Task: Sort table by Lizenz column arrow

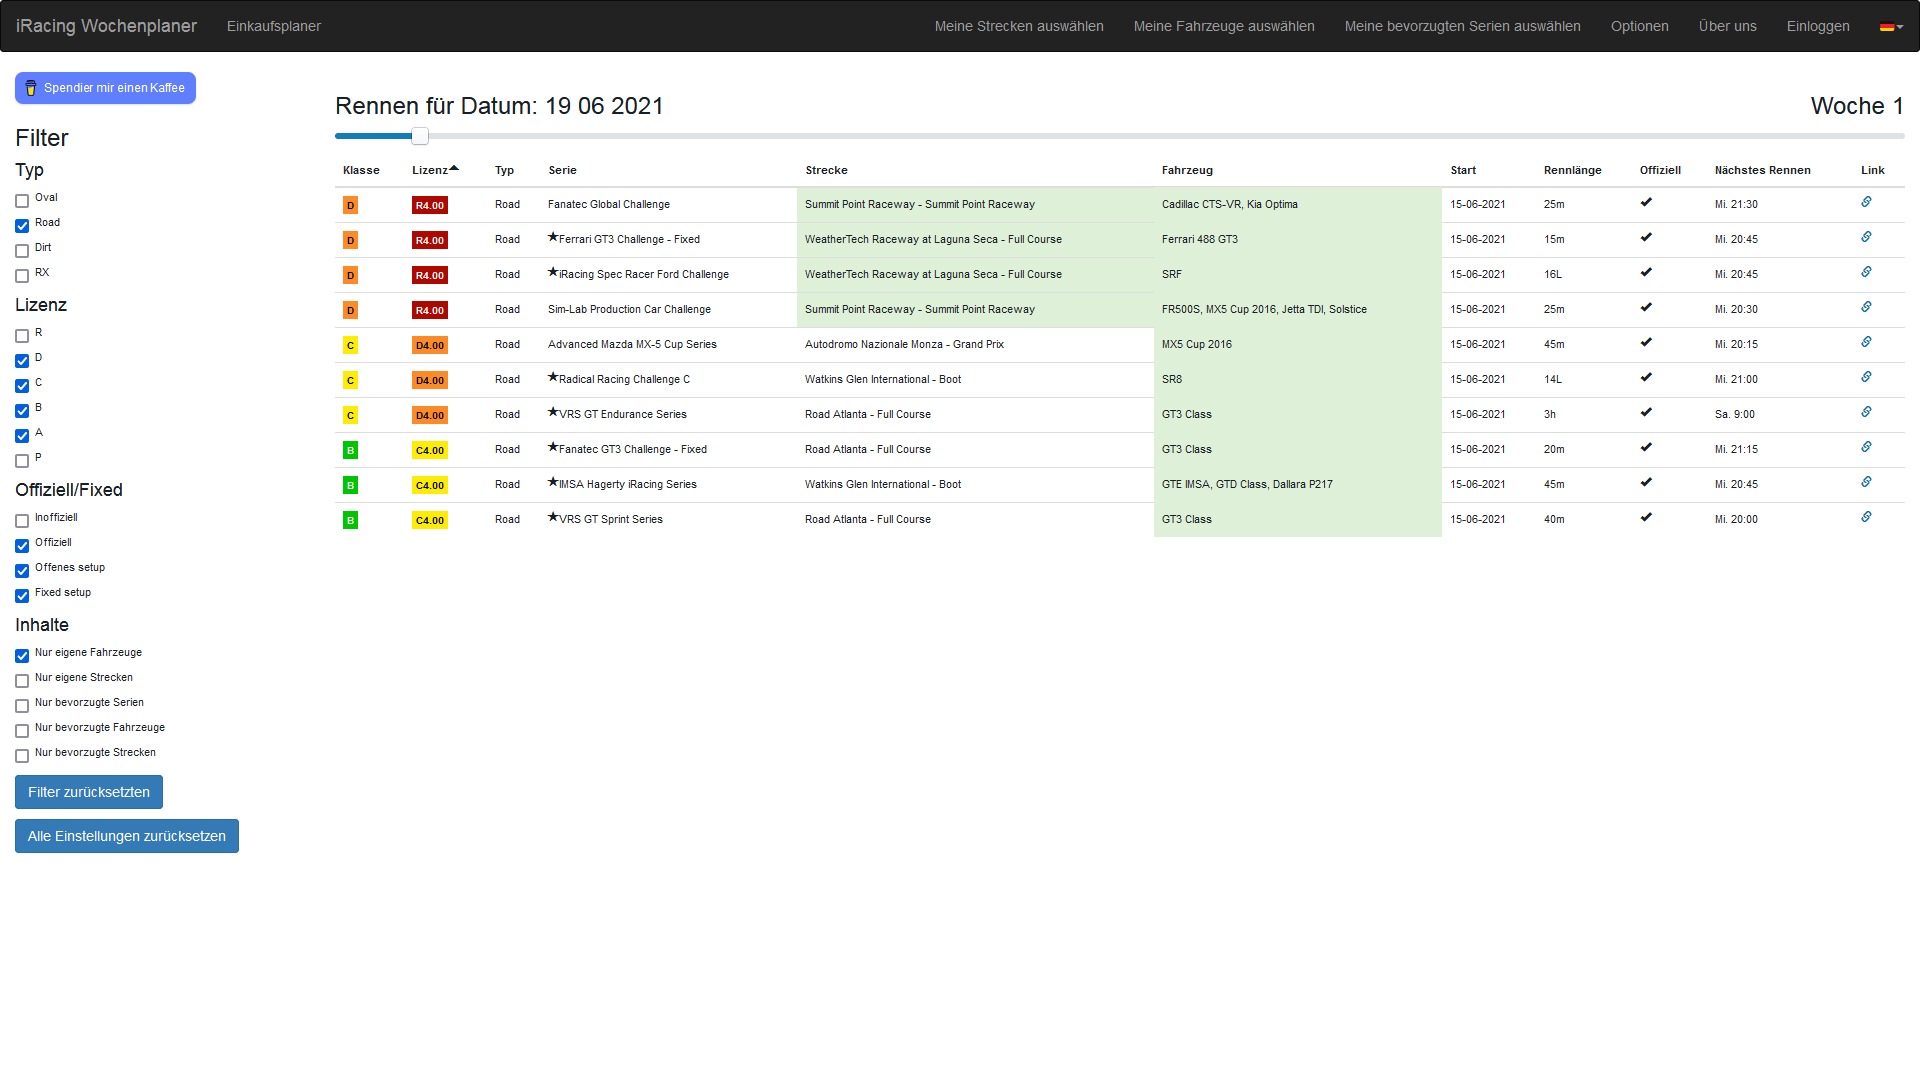Action: [454, 169]
